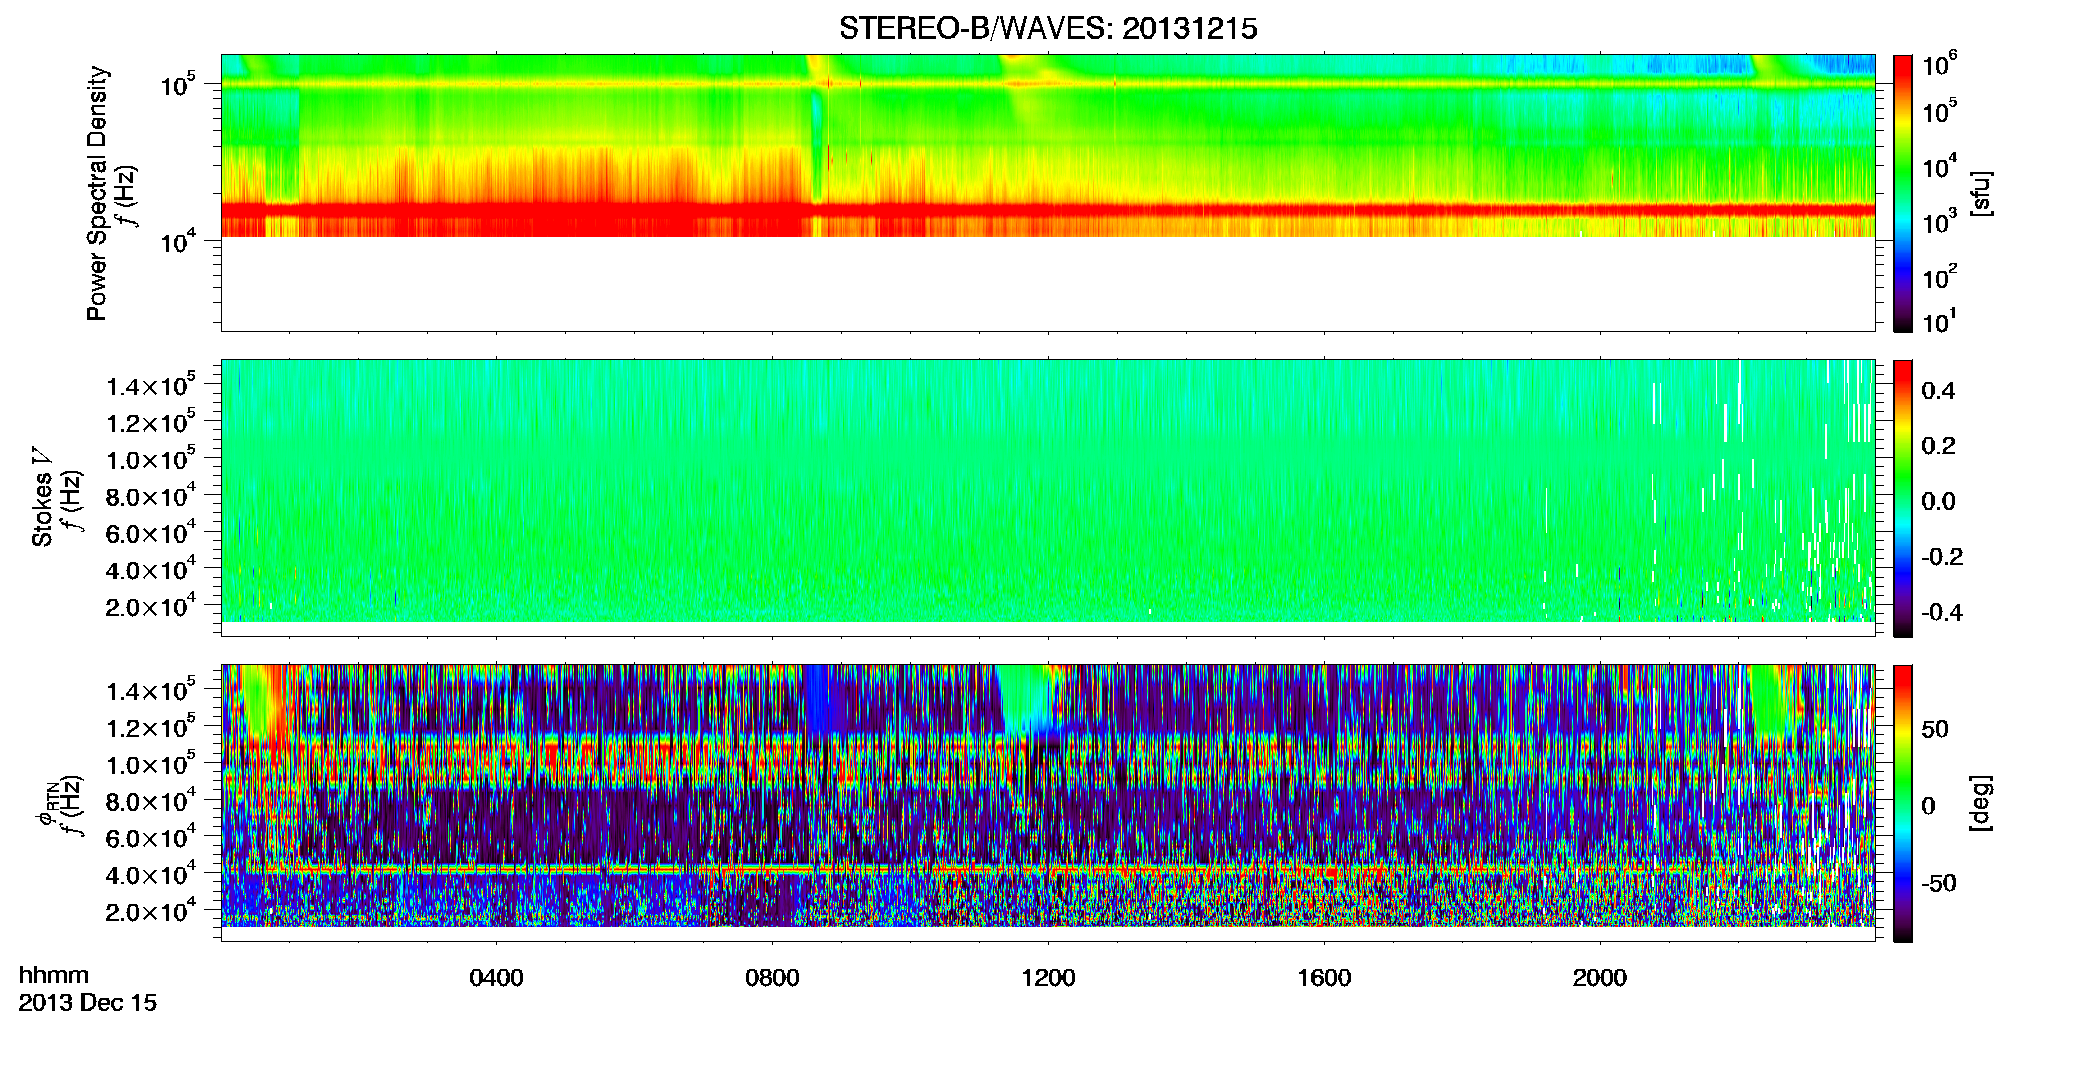
Task: Select the [deg] units label
Action: click(x=1980, y=803)
